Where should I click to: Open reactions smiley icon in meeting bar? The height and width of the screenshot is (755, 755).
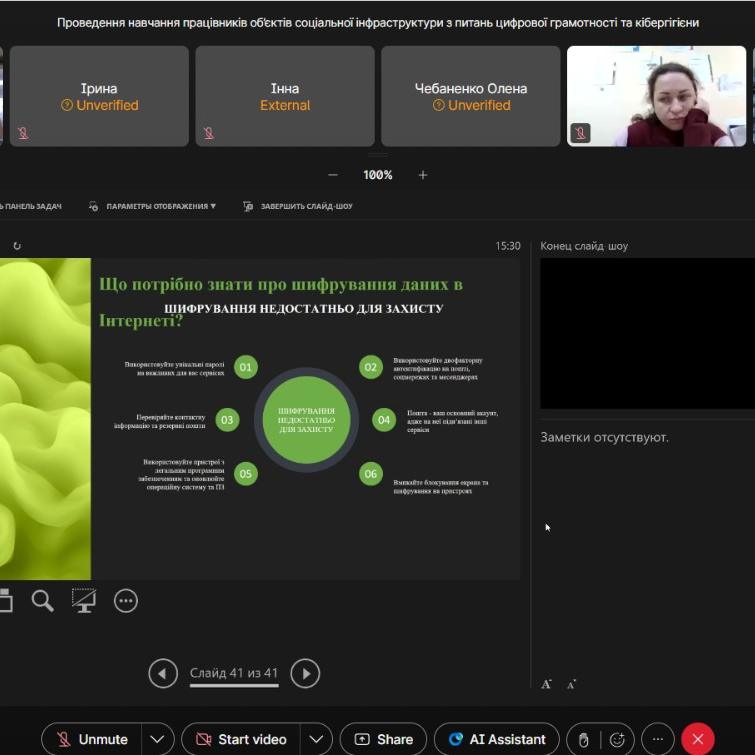(617, 739)
